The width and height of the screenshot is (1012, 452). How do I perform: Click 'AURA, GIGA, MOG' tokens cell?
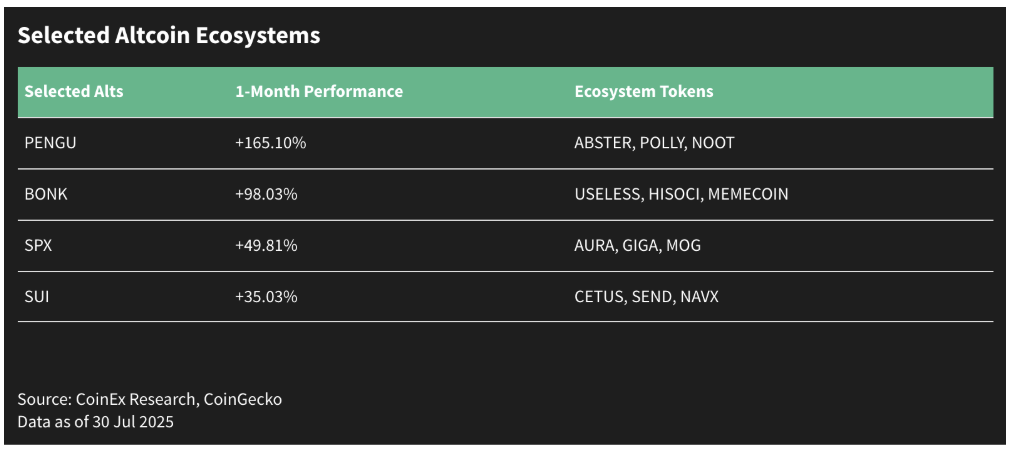coord(637,245)
